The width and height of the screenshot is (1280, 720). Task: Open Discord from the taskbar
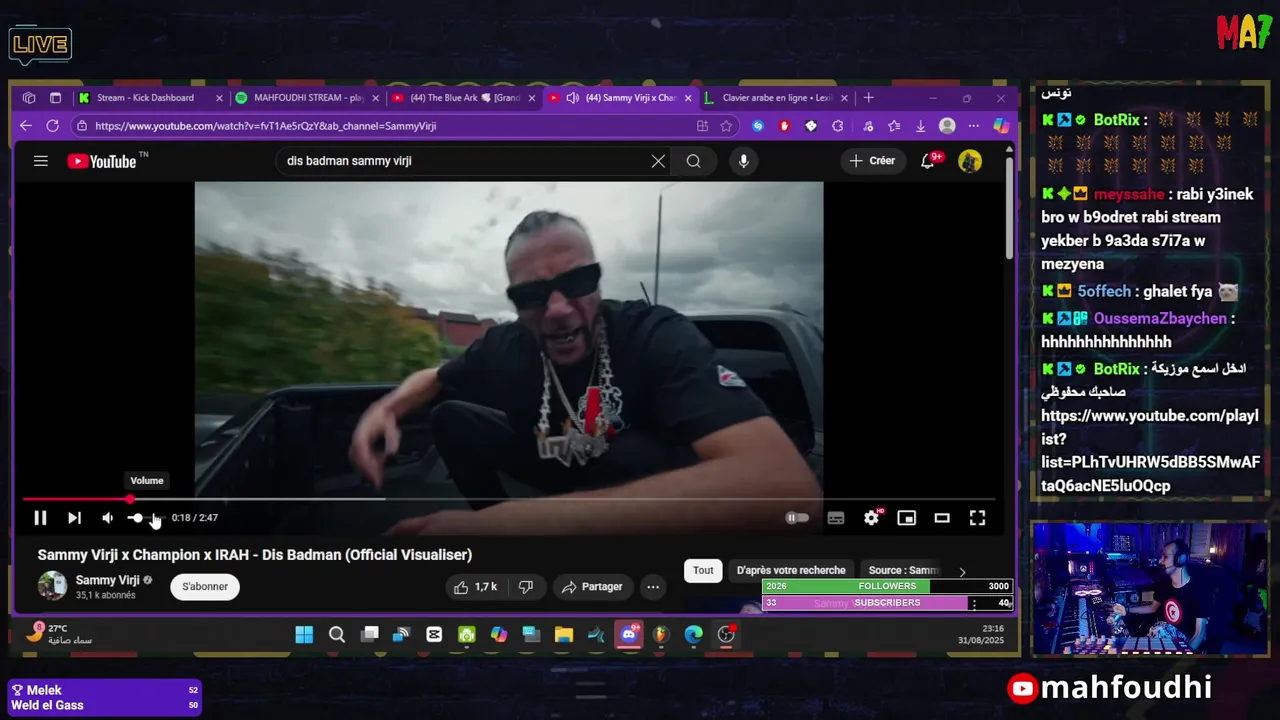pos(629,634)
